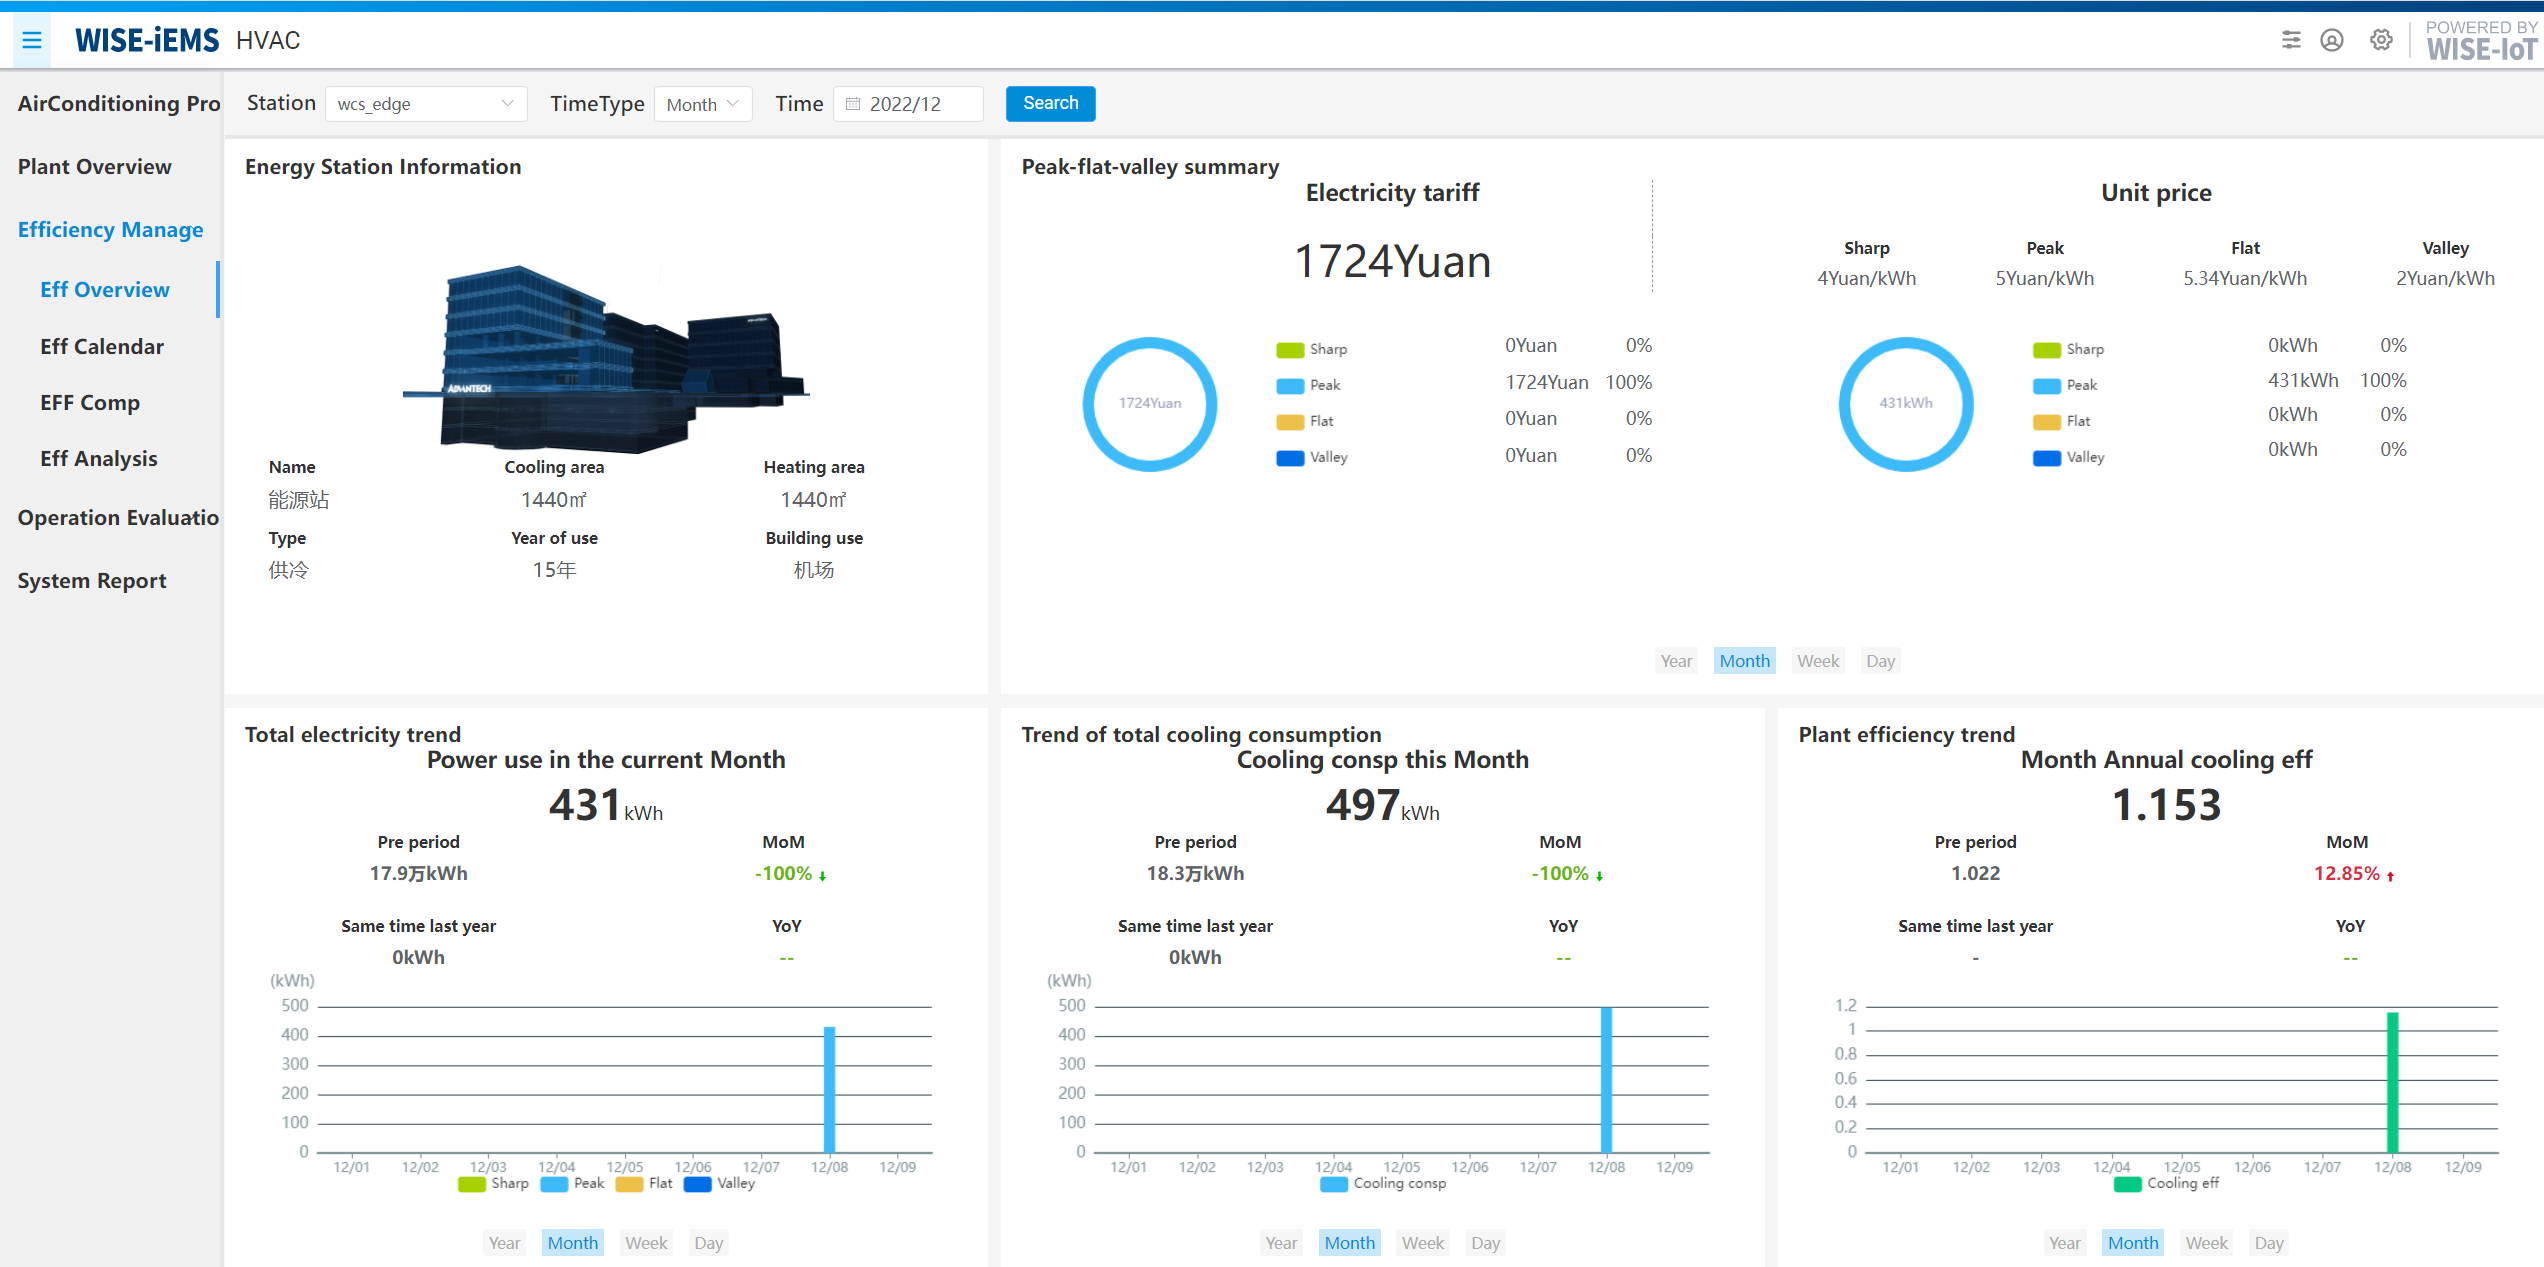The image size is (2544, 1267).
Task: Open the Station wcs_edge dropdown
Action: pyautogui.click(x=426, y=104)
